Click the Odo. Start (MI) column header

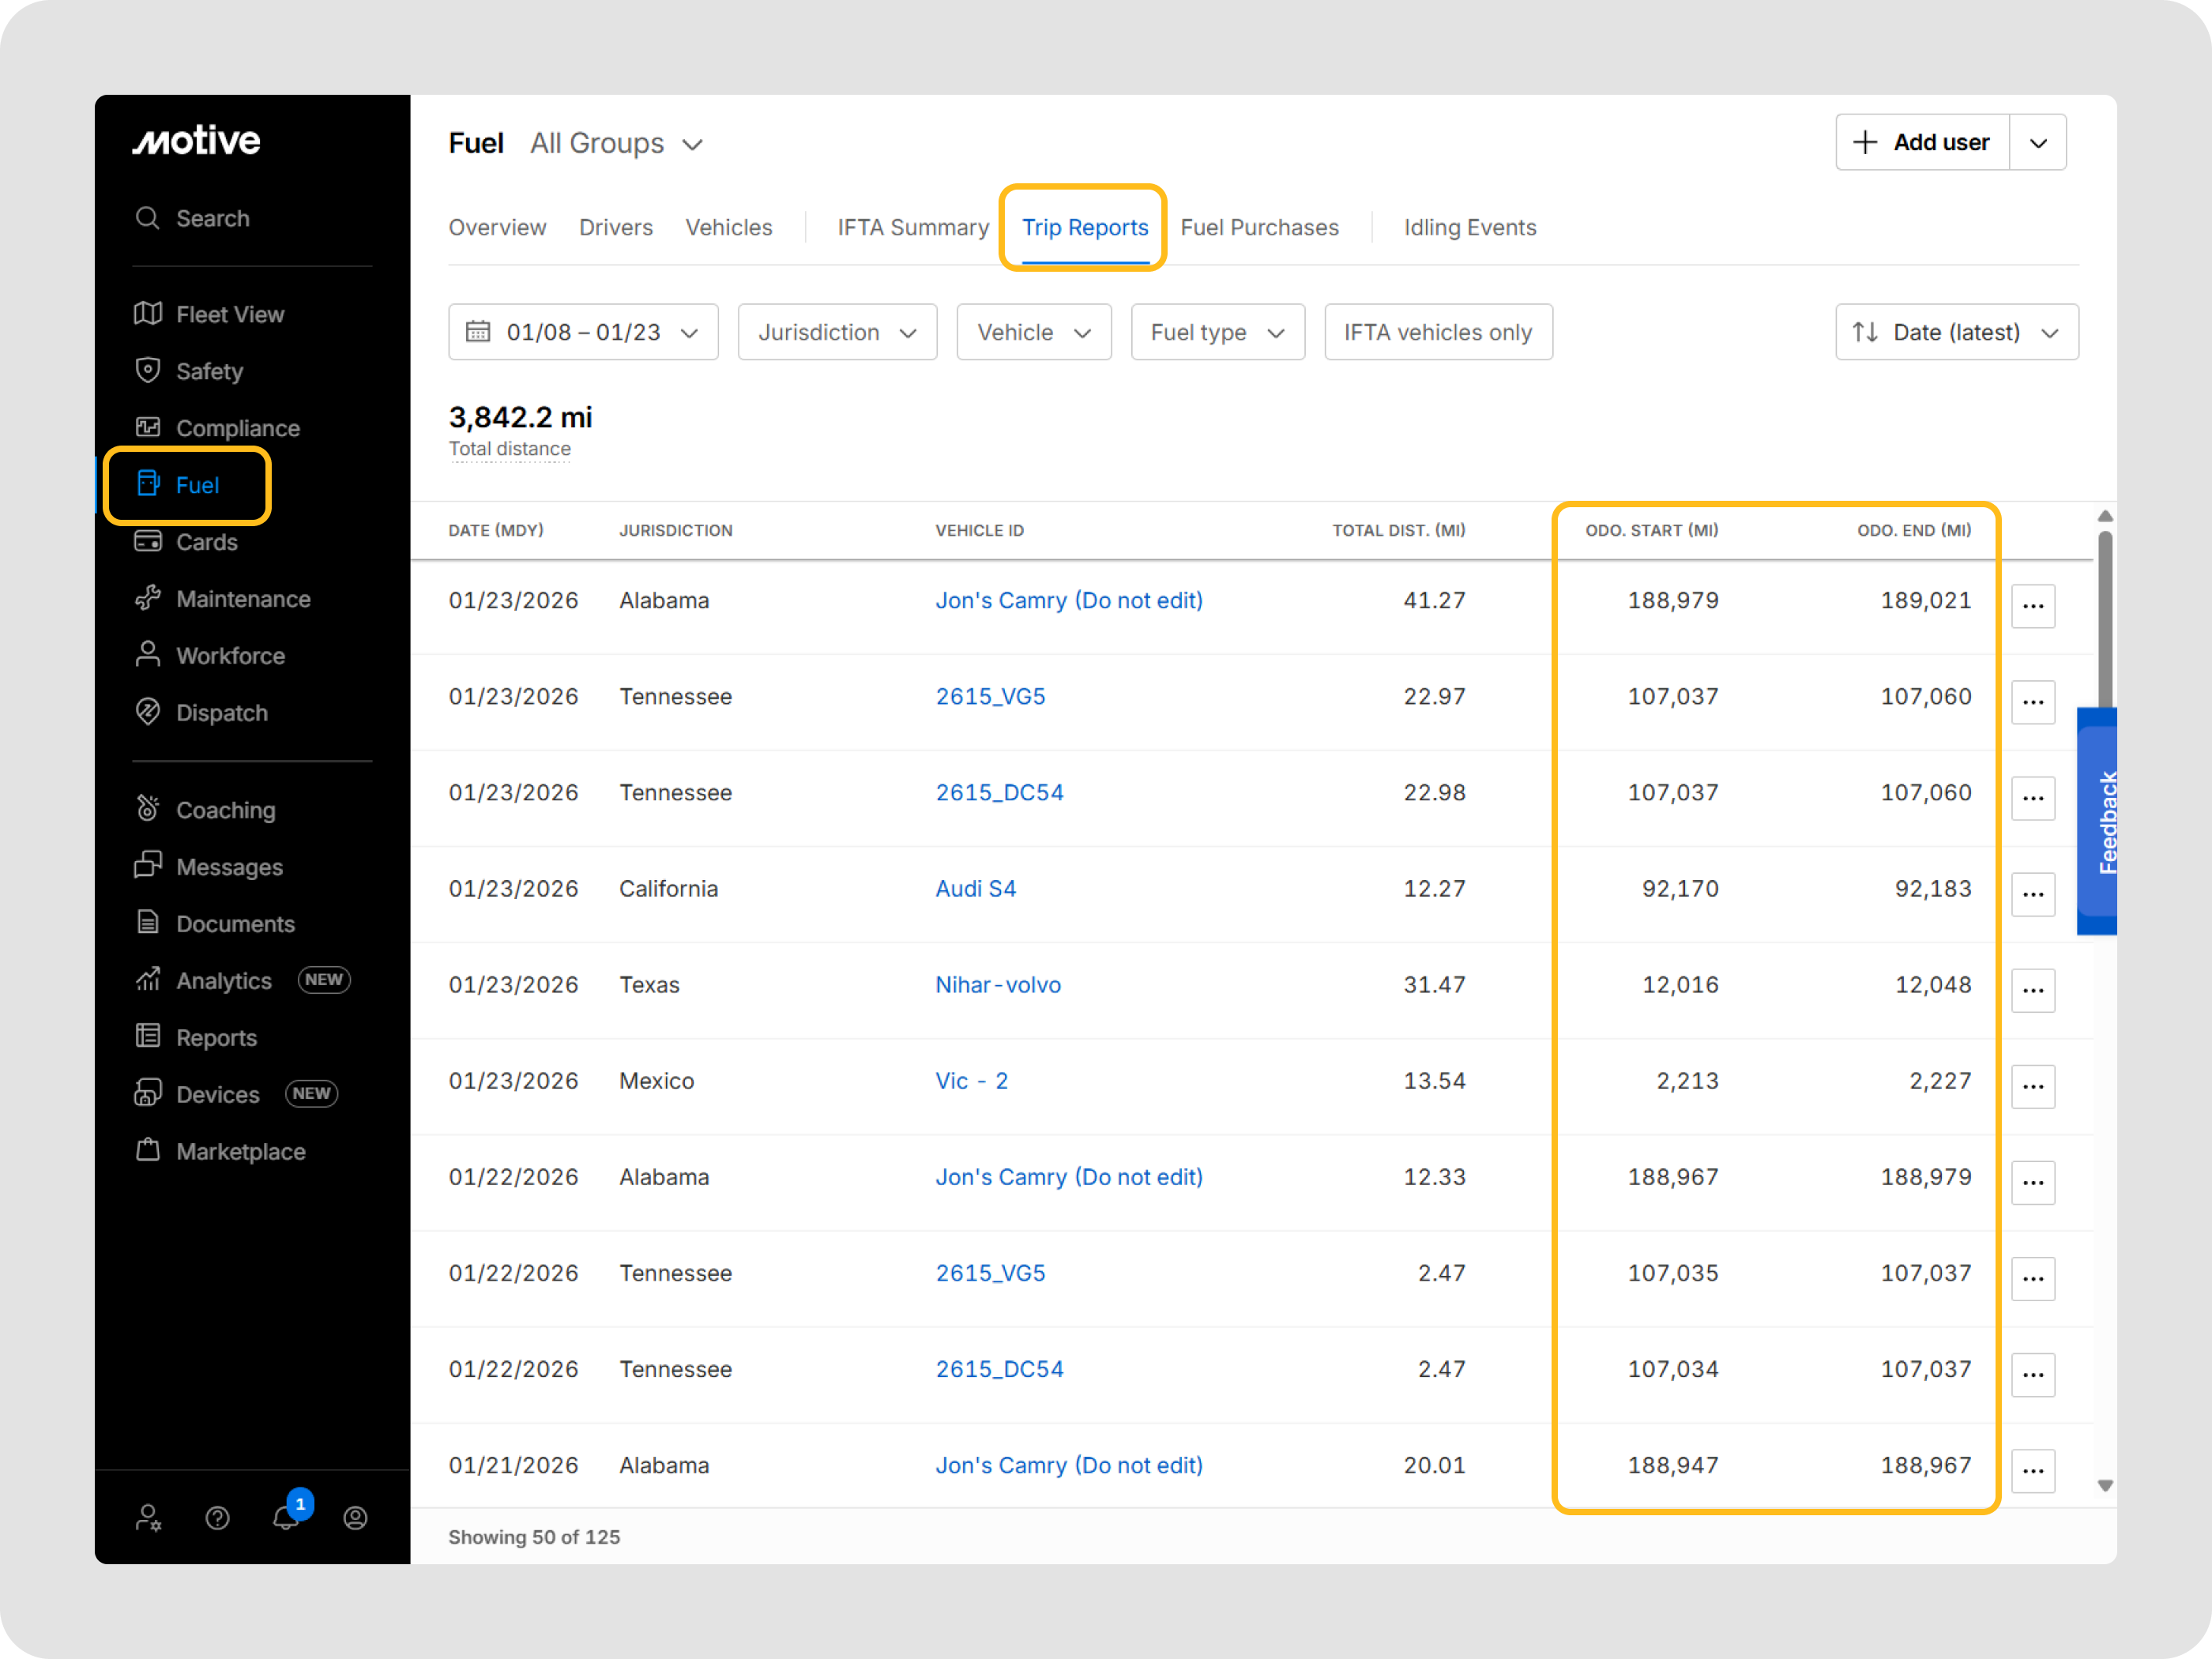[x=1652, y=531]
